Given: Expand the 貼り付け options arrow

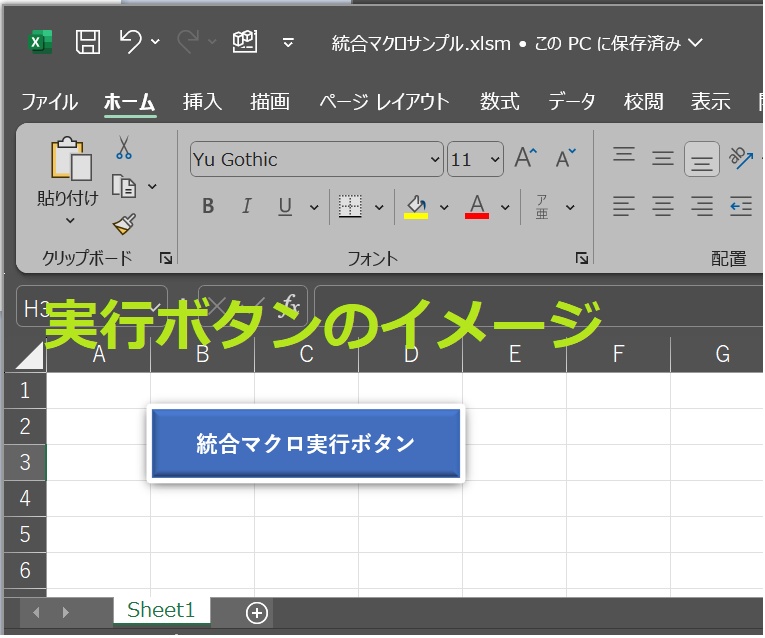Looking at the screenshot, I should (x=70, y=220).
